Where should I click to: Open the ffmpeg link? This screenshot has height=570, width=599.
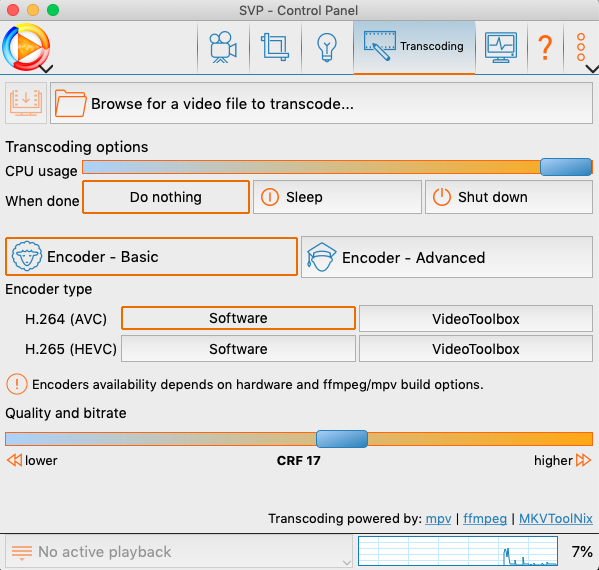485,518
